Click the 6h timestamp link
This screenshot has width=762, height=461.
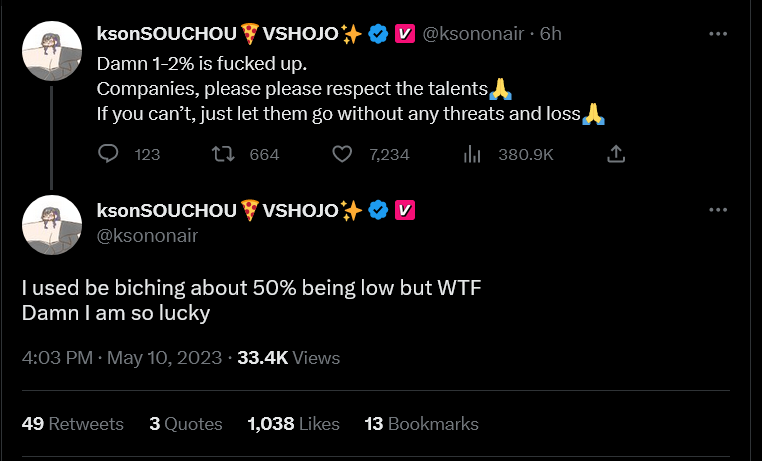[x=550, y=34]
